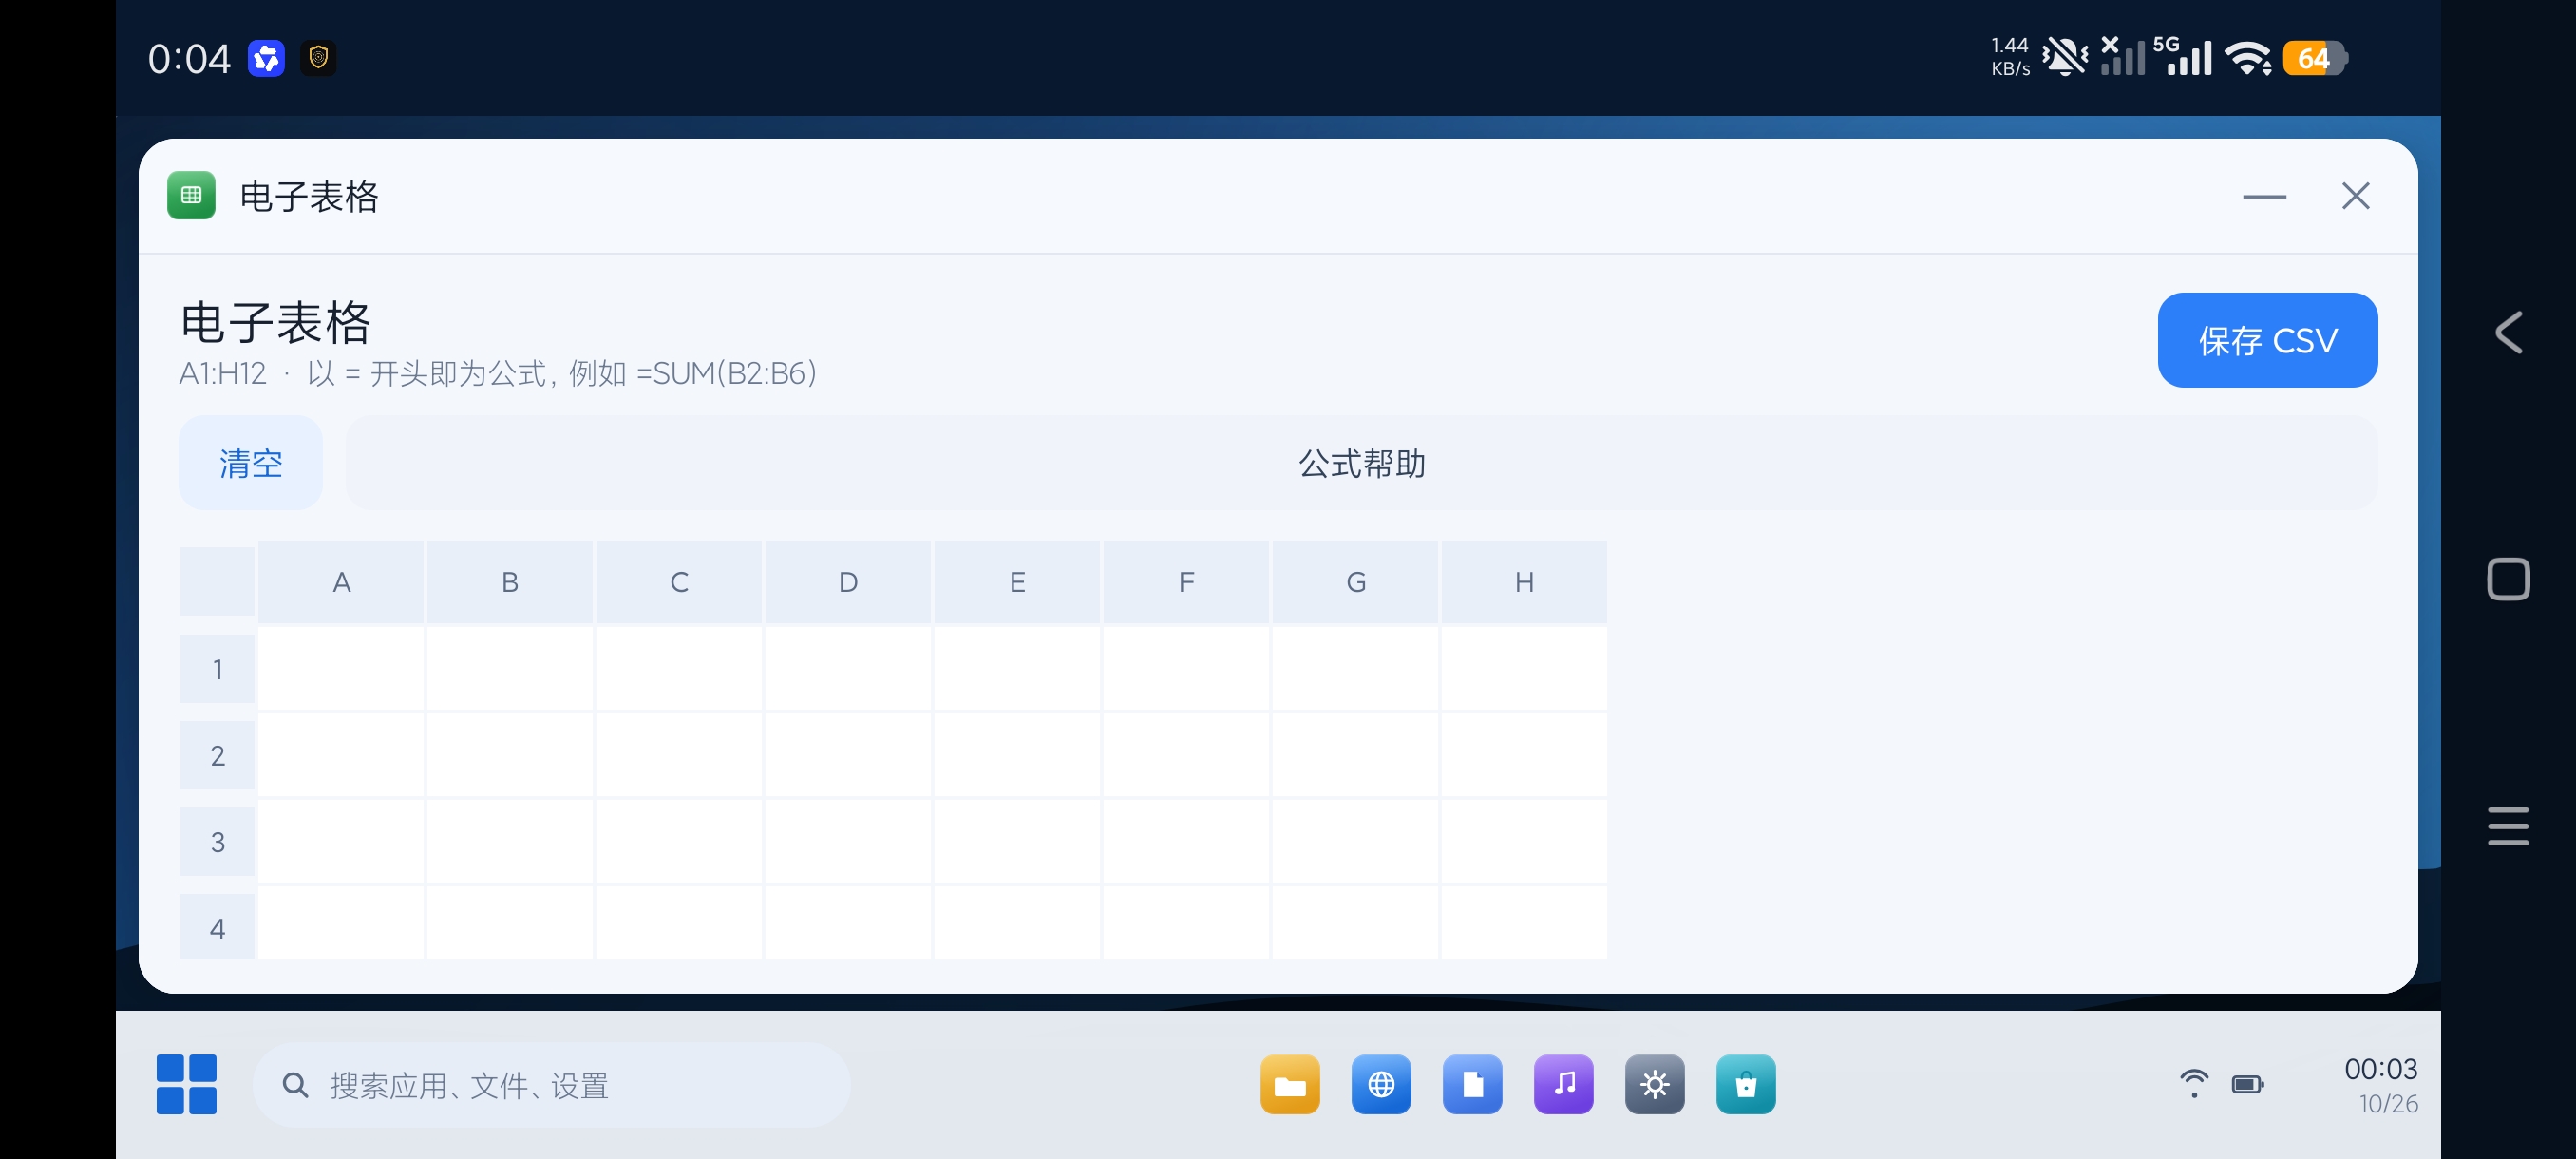The height and width of the screenshot is (1159, 2576).
Task: Open the purple music app icon
Action: click(1563, 1084)
